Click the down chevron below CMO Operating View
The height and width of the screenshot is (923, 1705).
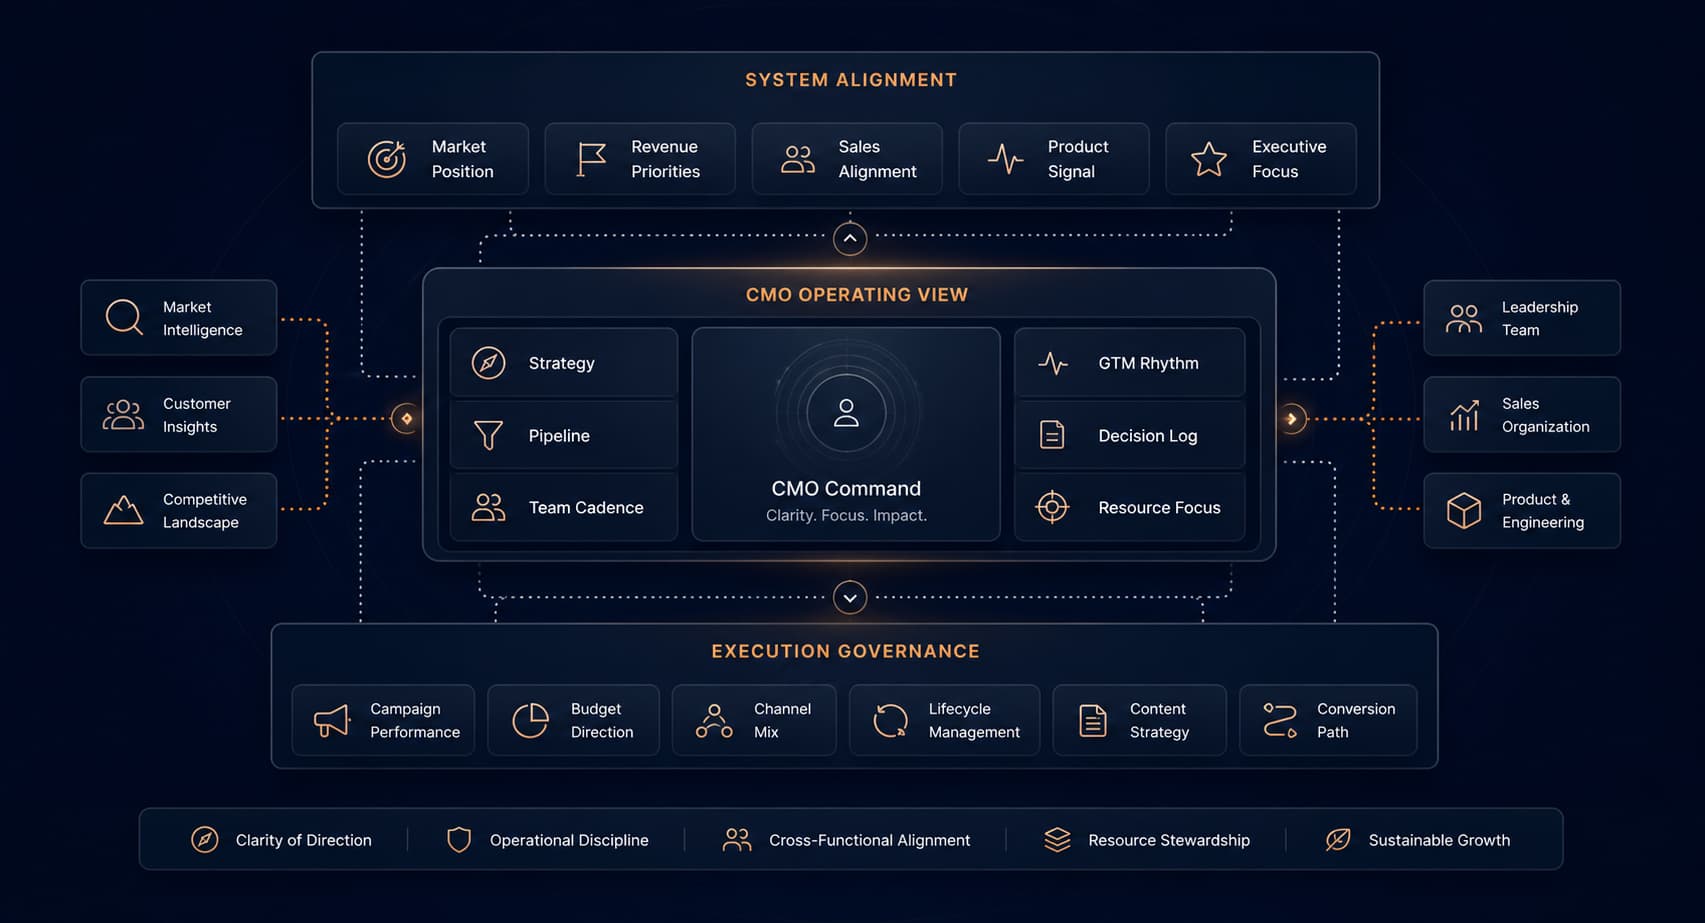click(850, 598)
